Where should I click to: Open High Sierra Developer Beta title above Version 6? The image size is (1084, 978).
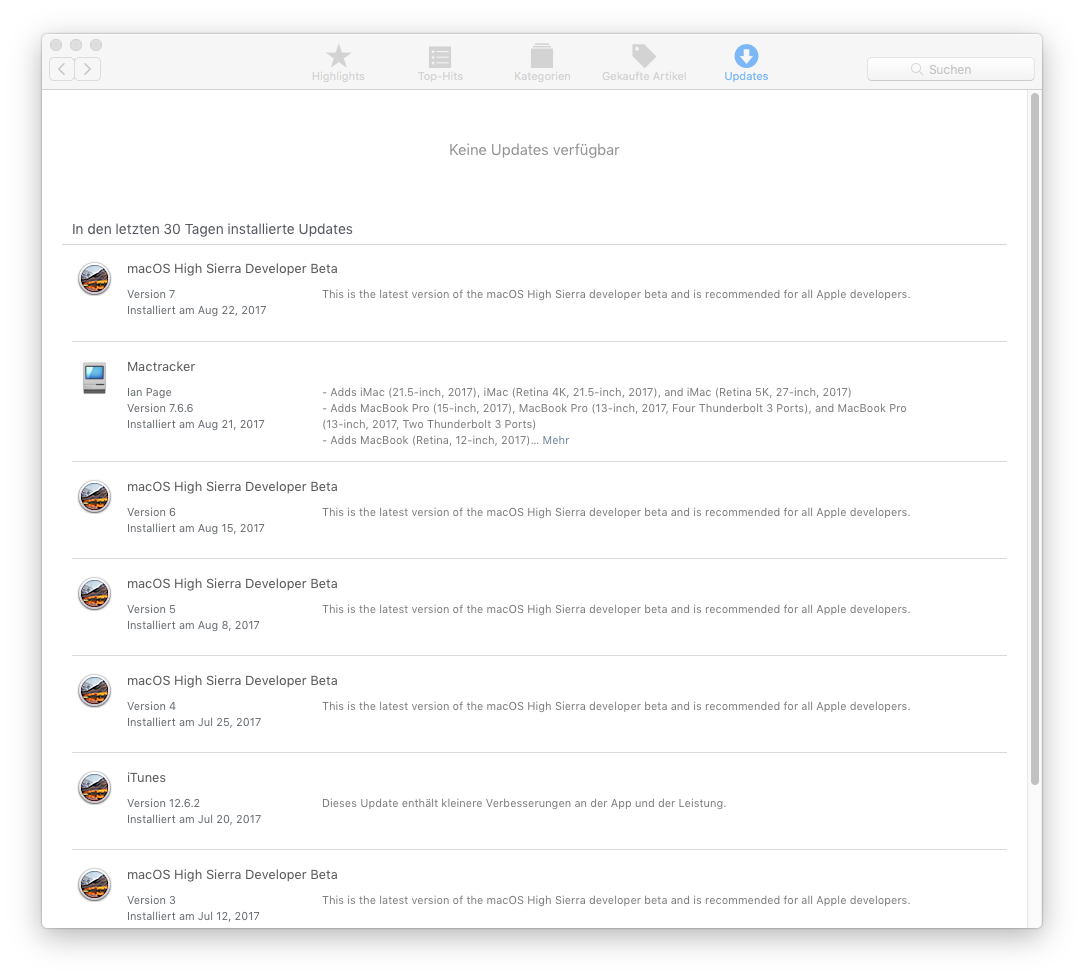click(232, 487)
